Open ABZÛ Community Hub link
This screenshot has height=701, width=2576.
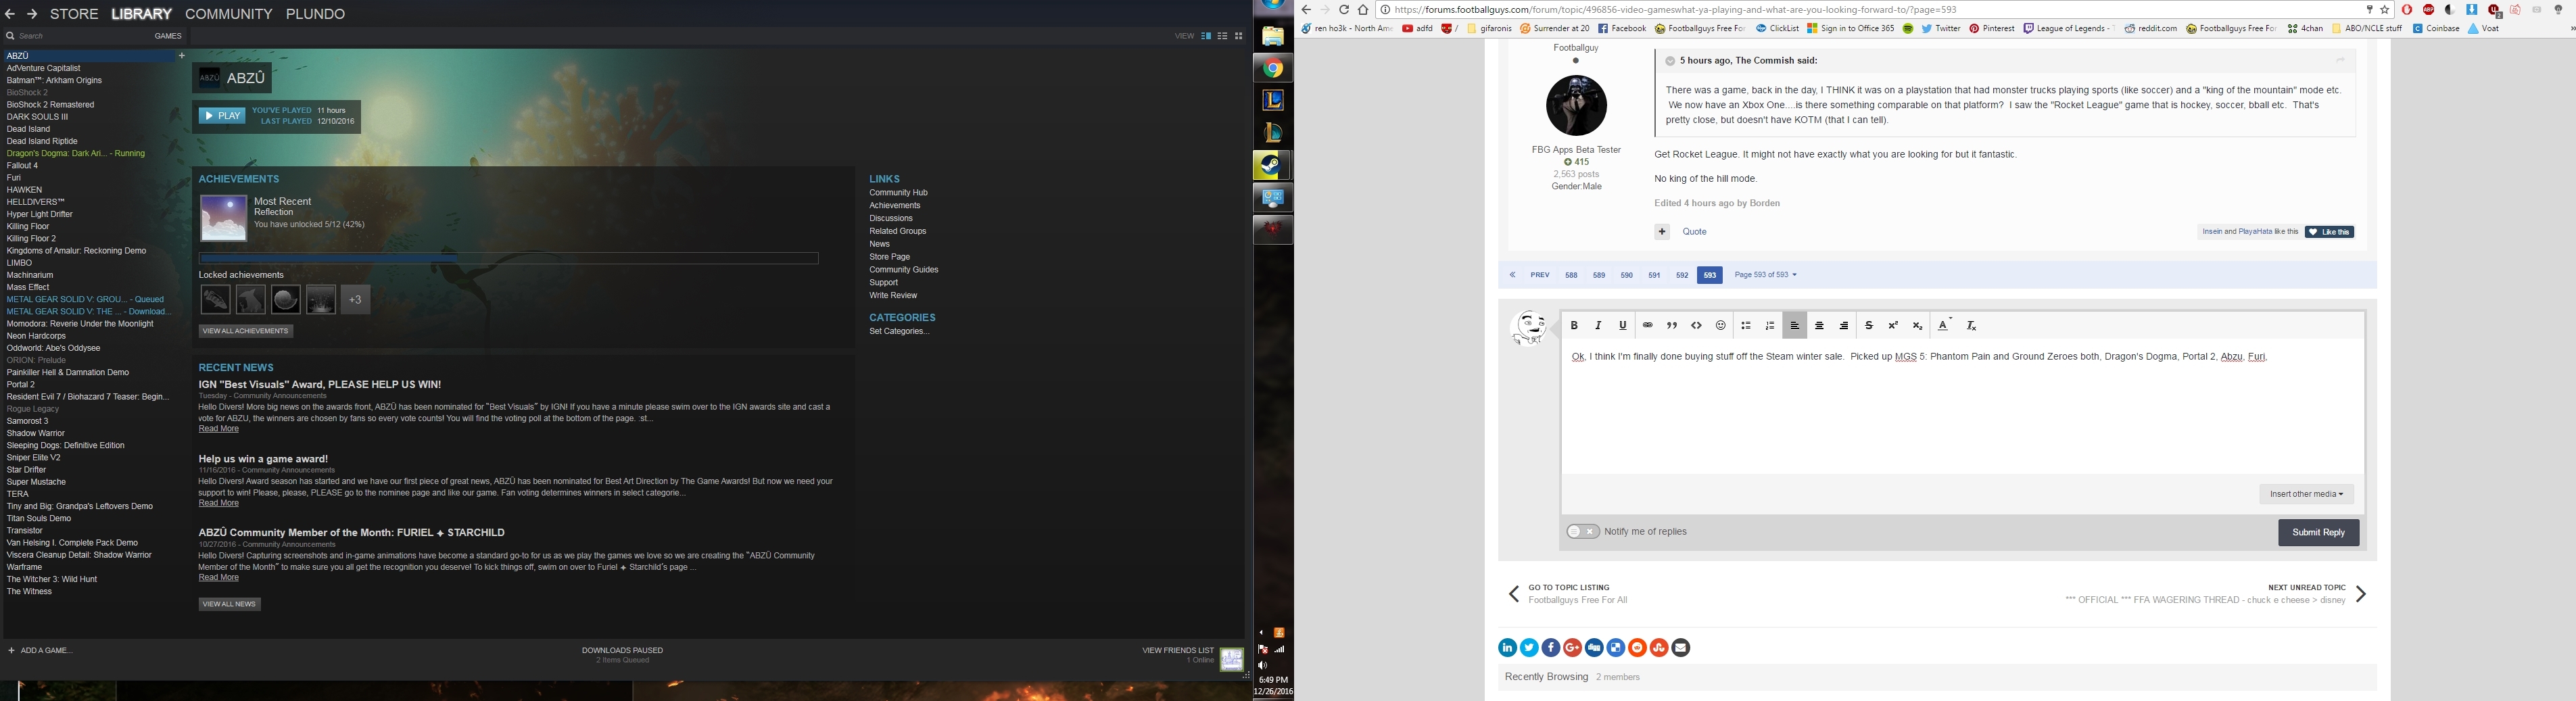898,193
